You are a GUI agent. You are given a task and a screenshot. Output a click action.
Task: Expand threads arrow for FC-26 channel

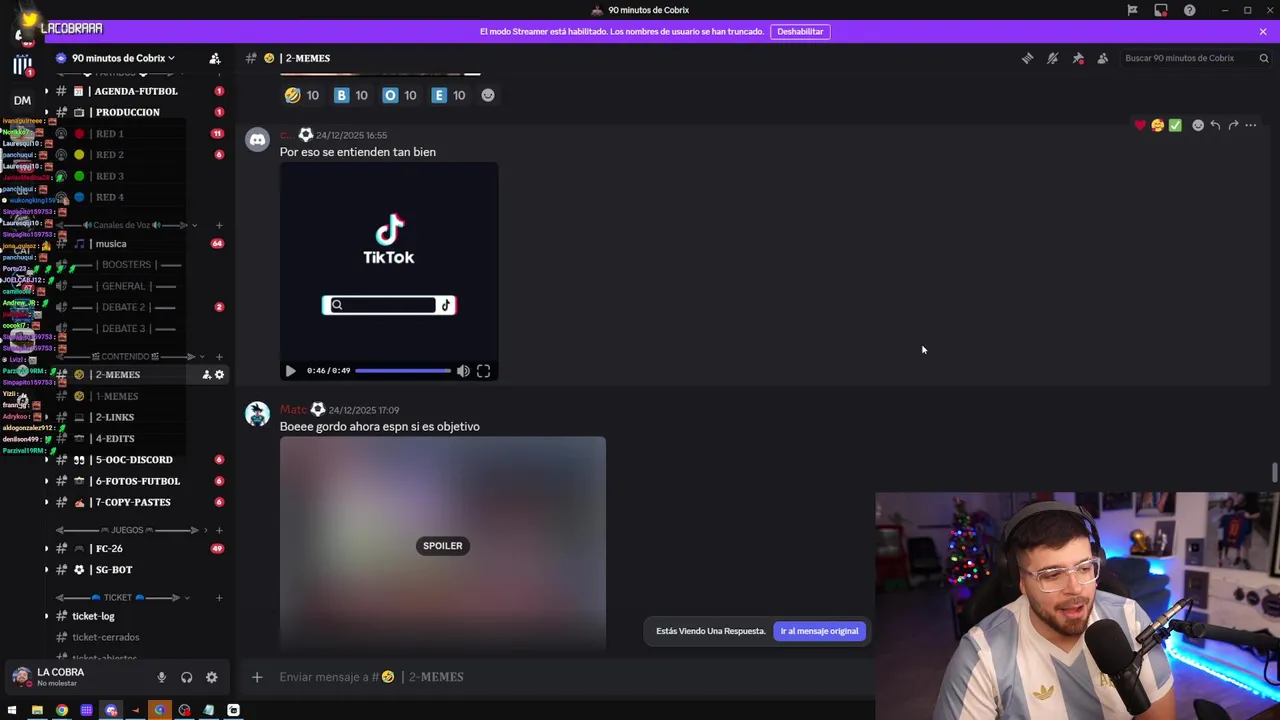click(x=46, y=549)
